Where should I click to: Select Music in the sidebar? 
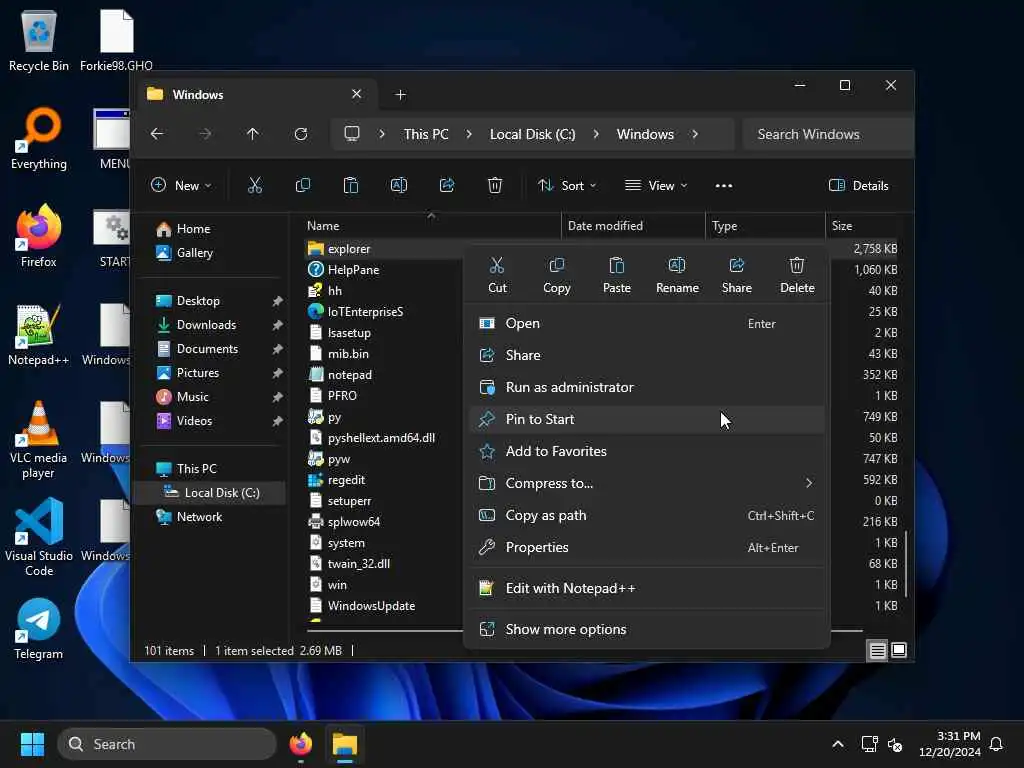click(193, 397)
